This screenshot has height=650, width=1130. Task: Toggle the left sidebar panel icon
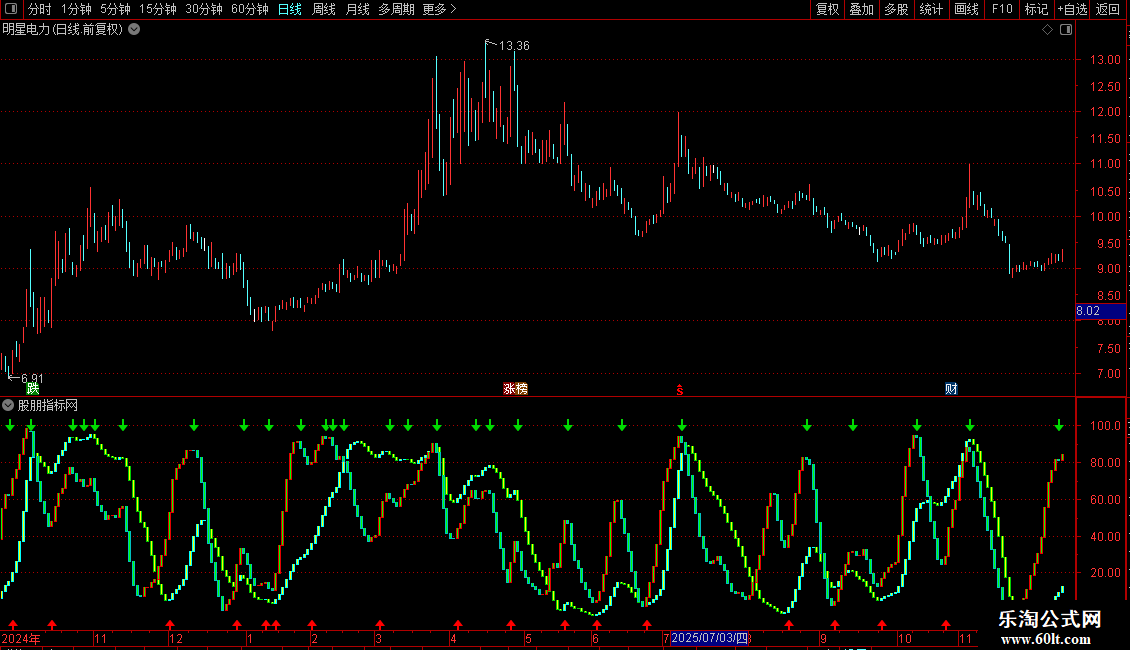11,9
